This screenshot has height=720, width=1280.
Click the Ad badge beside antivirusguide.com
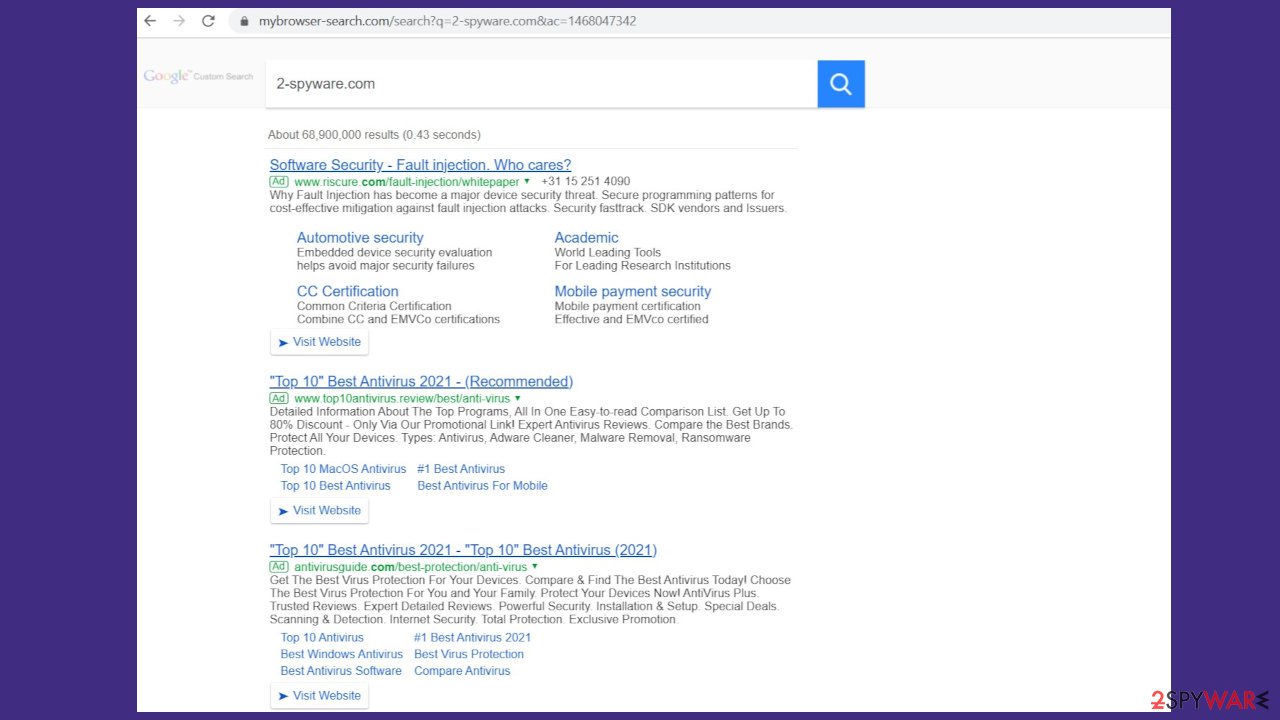click(279, 567)
